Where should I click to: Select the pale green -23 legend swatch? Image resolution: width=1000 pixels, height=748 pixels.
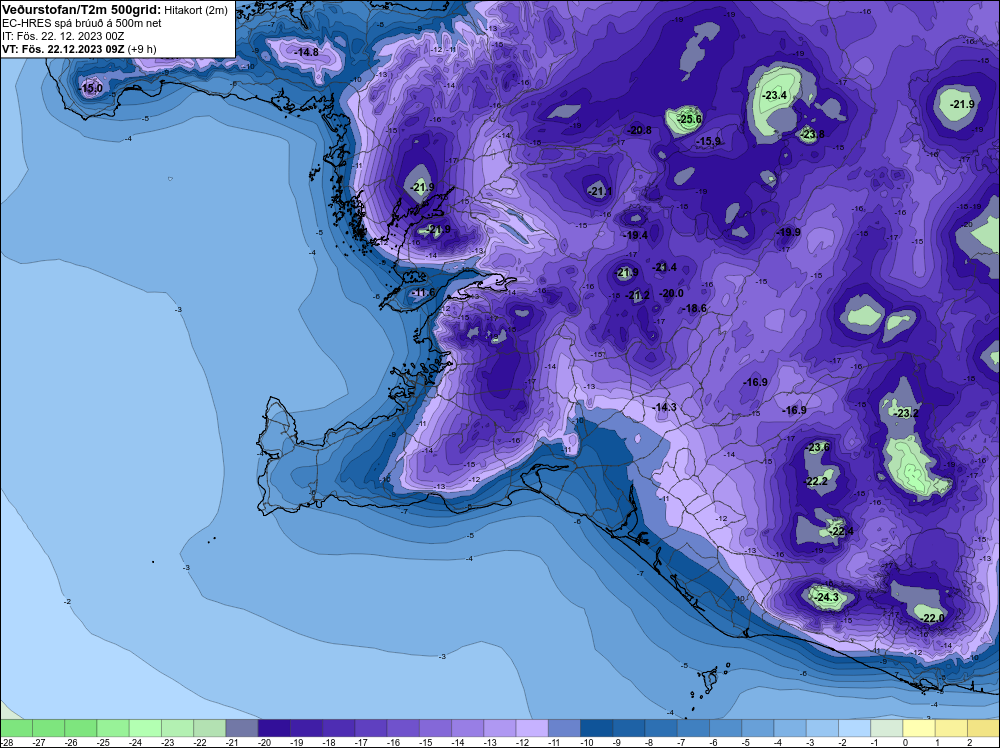177,728
